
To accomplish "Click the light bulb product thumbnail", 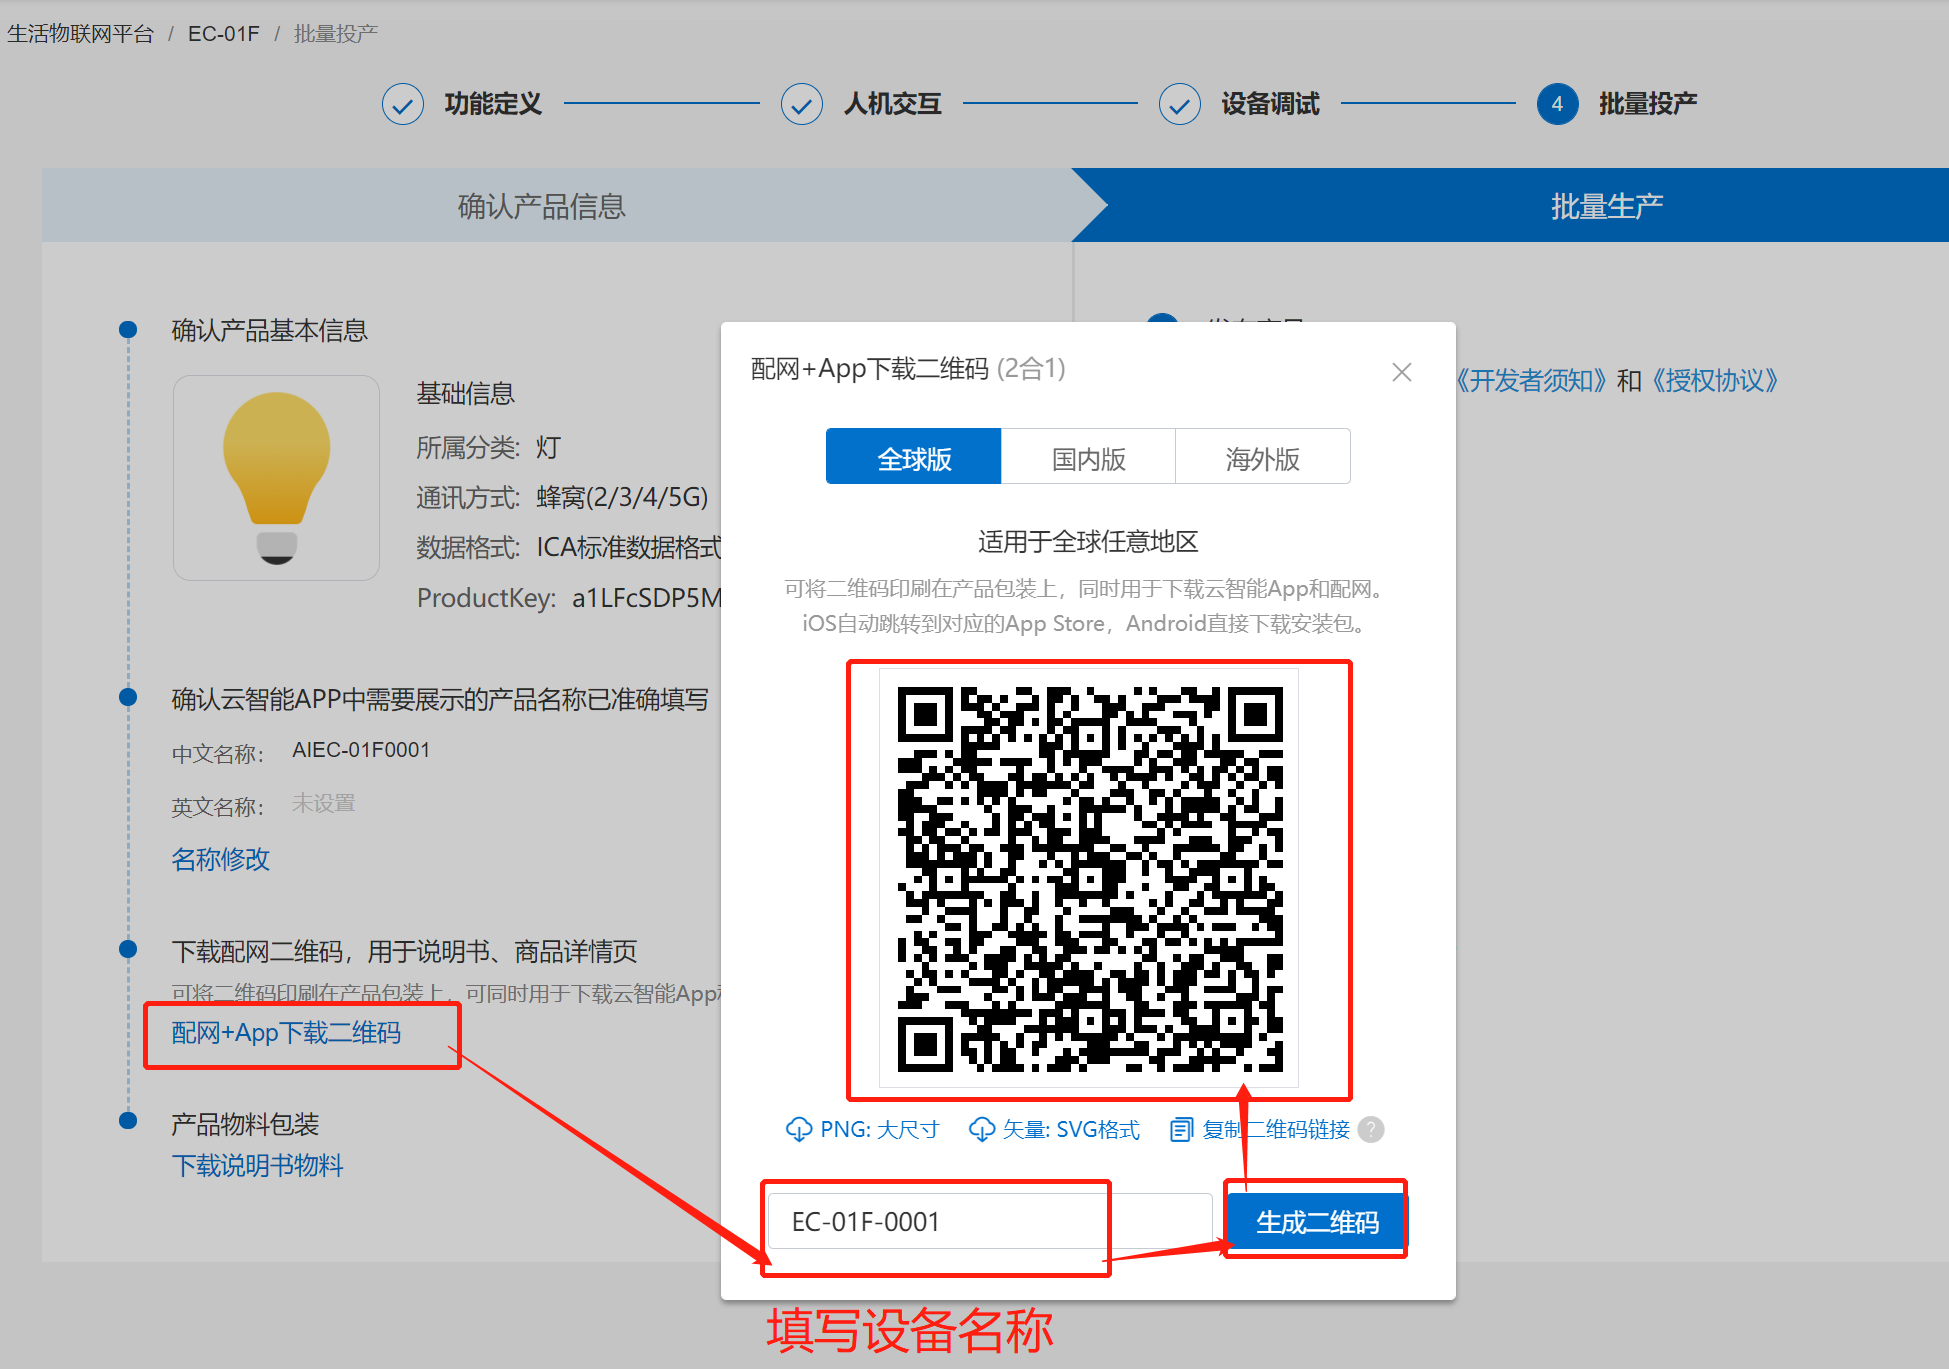I will pyautogui.click(x=276, y=478).
